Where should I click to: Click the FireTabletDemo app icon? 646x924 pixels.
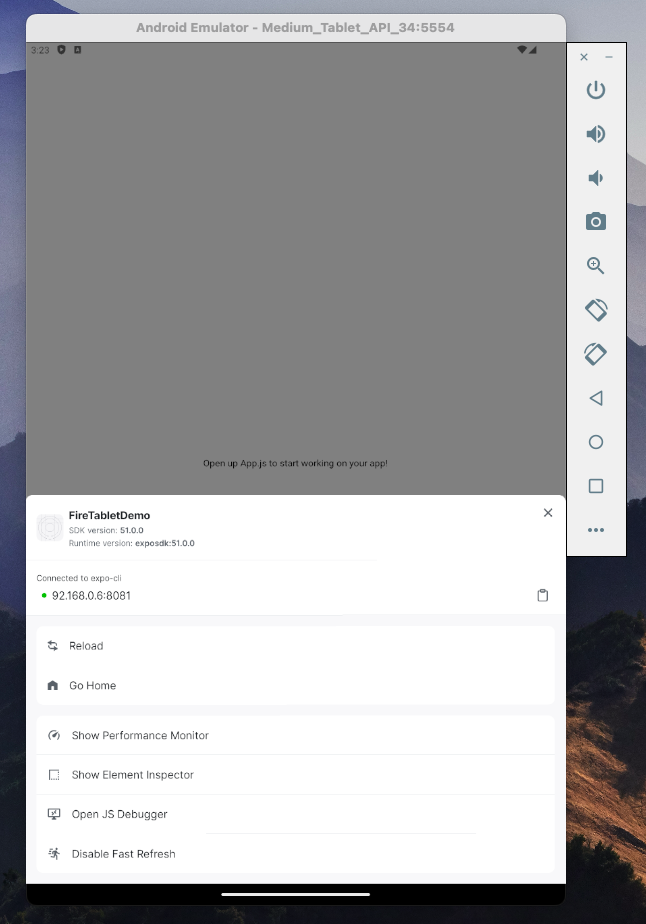[x=50, y=527]
